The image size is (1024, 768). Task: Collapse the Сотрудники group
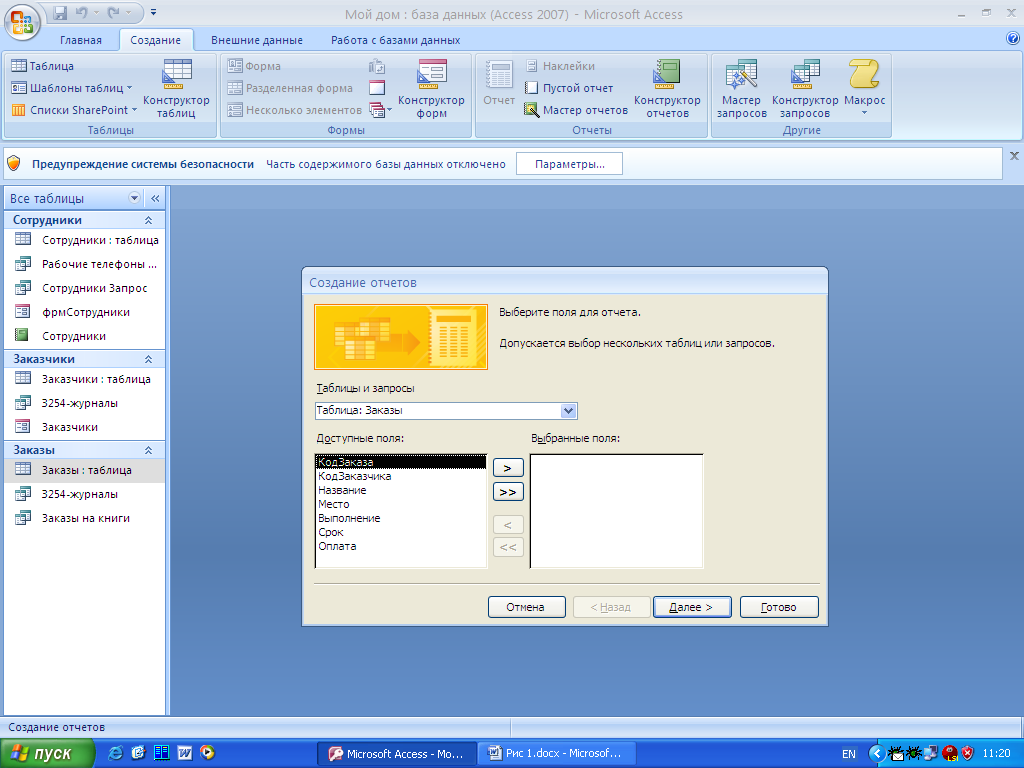click(x=148, y=220)
